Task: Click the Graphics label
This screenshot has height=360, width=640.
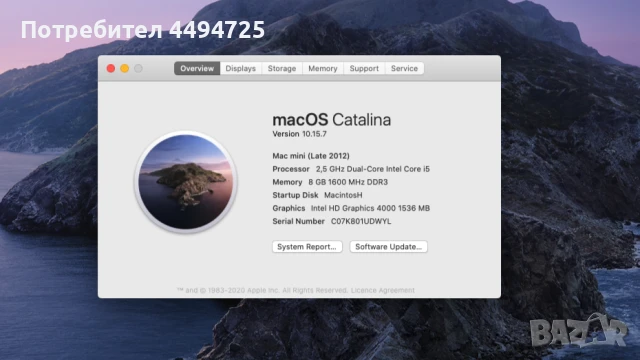Action: [x=289, y=208]
